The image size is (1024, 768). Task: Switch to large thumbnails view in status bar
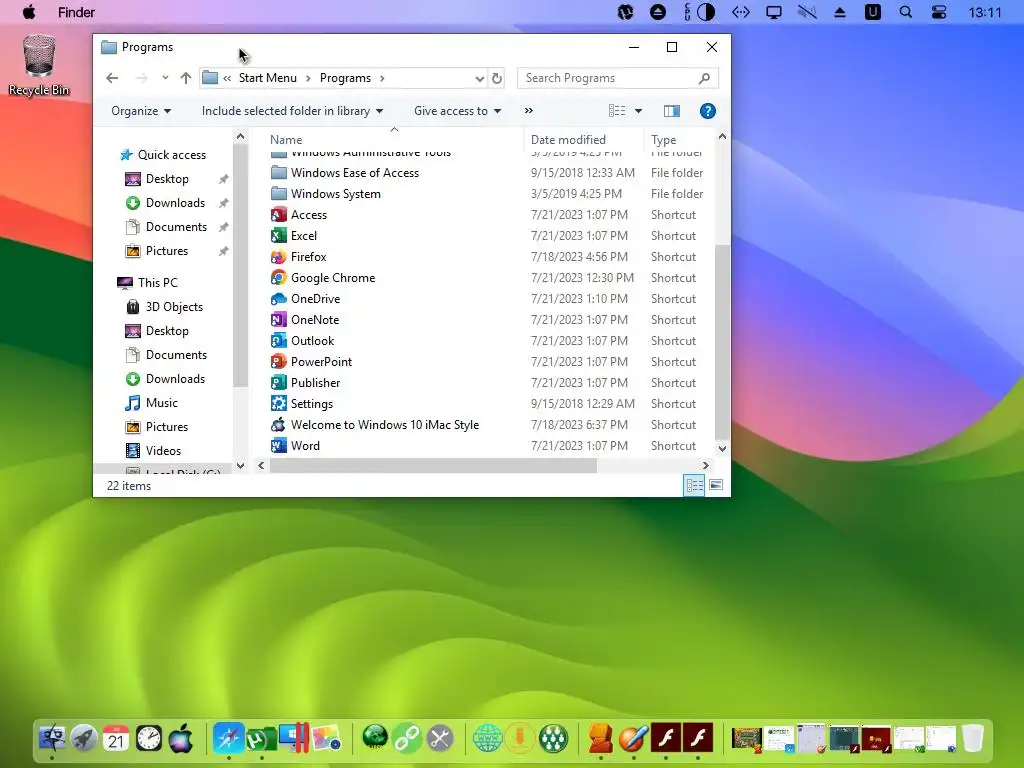[716, 485]
